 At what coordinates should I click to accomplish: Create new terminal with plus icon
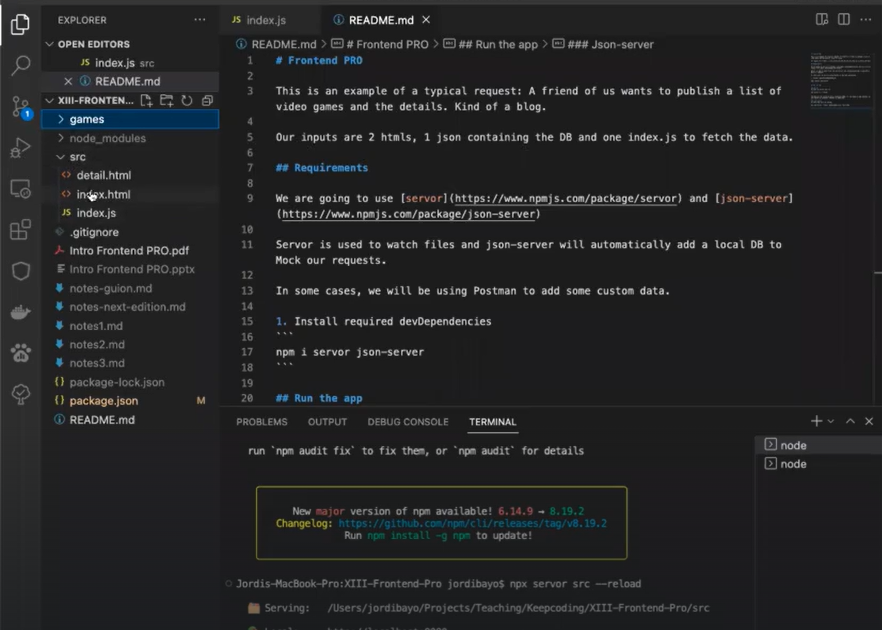816,421
